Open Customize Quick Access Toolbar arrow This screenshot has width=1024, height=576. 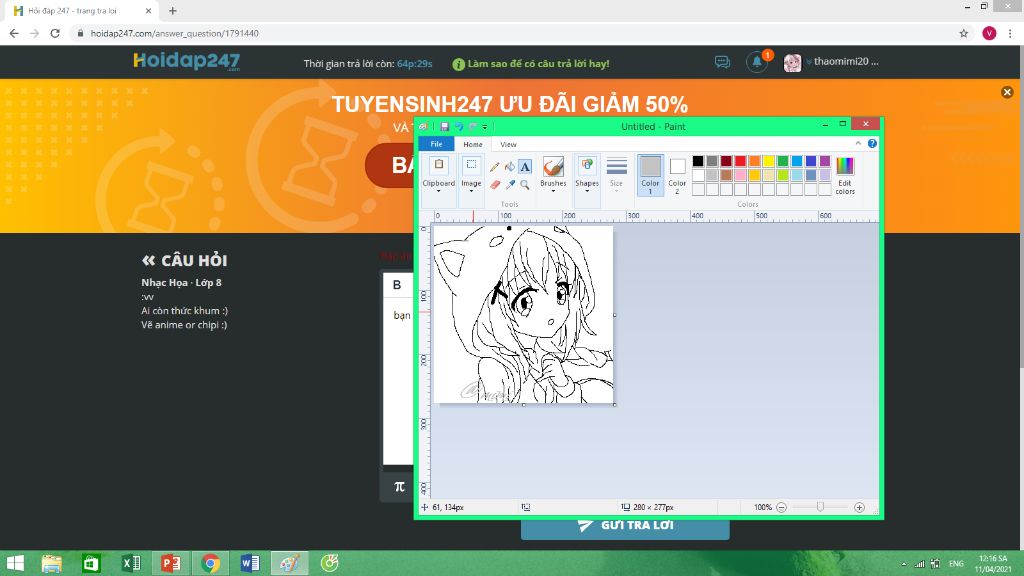pos(485,127)
